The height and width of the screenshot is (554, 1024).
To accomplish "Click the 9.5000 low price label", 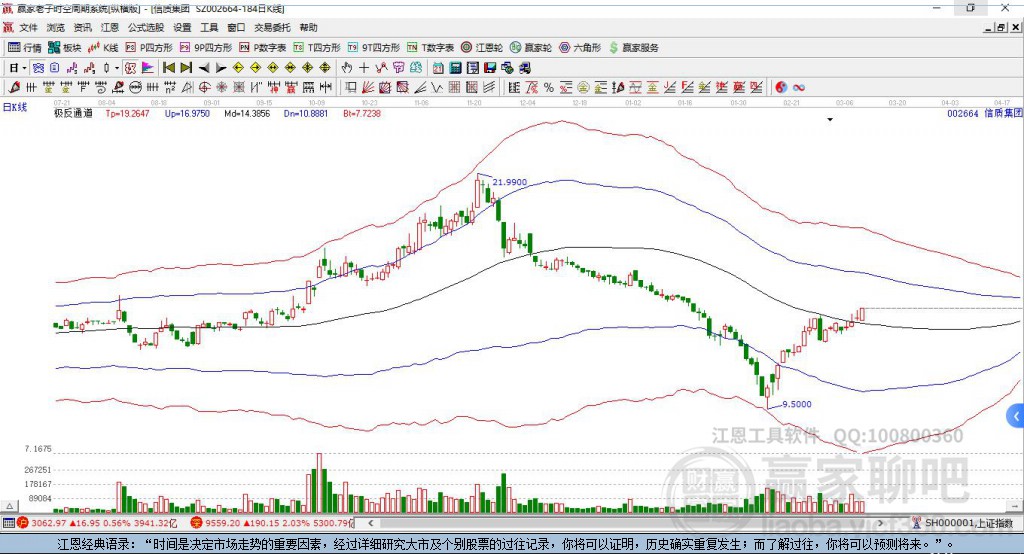I will point(797,404).
